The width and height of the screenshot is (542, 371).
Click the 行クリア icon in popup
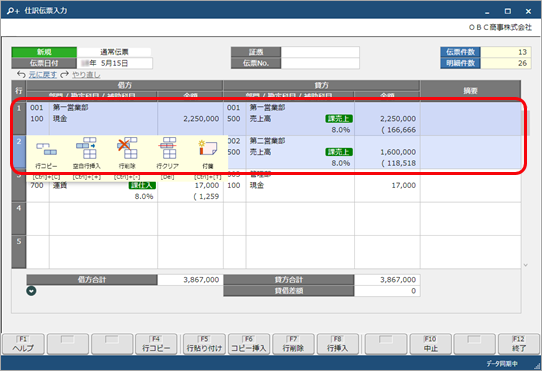(168, 148)
